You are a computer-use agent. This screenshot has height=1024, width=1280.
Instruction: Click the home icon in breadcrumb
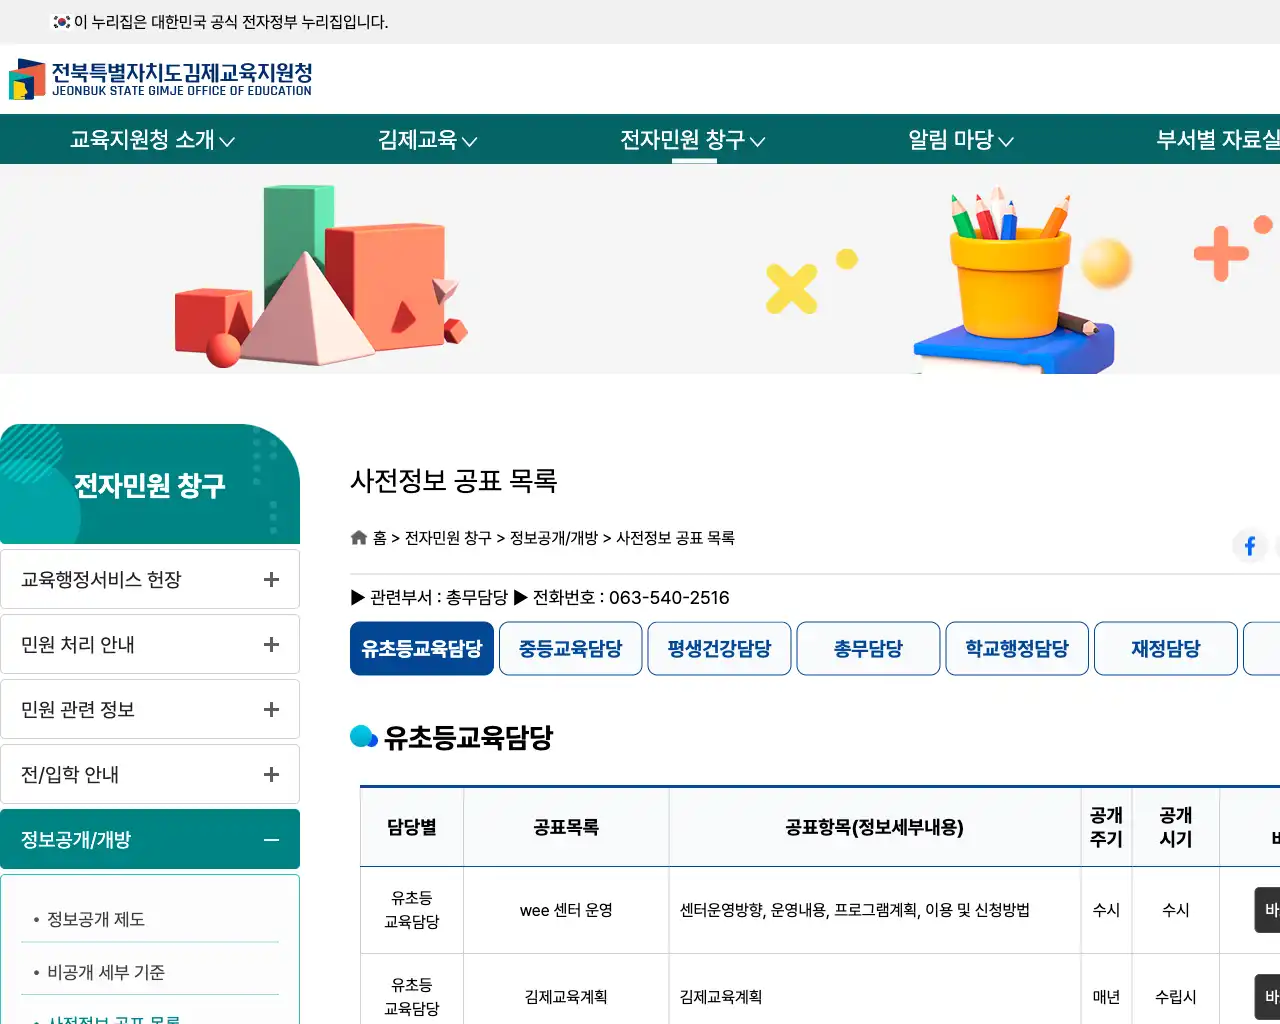359,538
